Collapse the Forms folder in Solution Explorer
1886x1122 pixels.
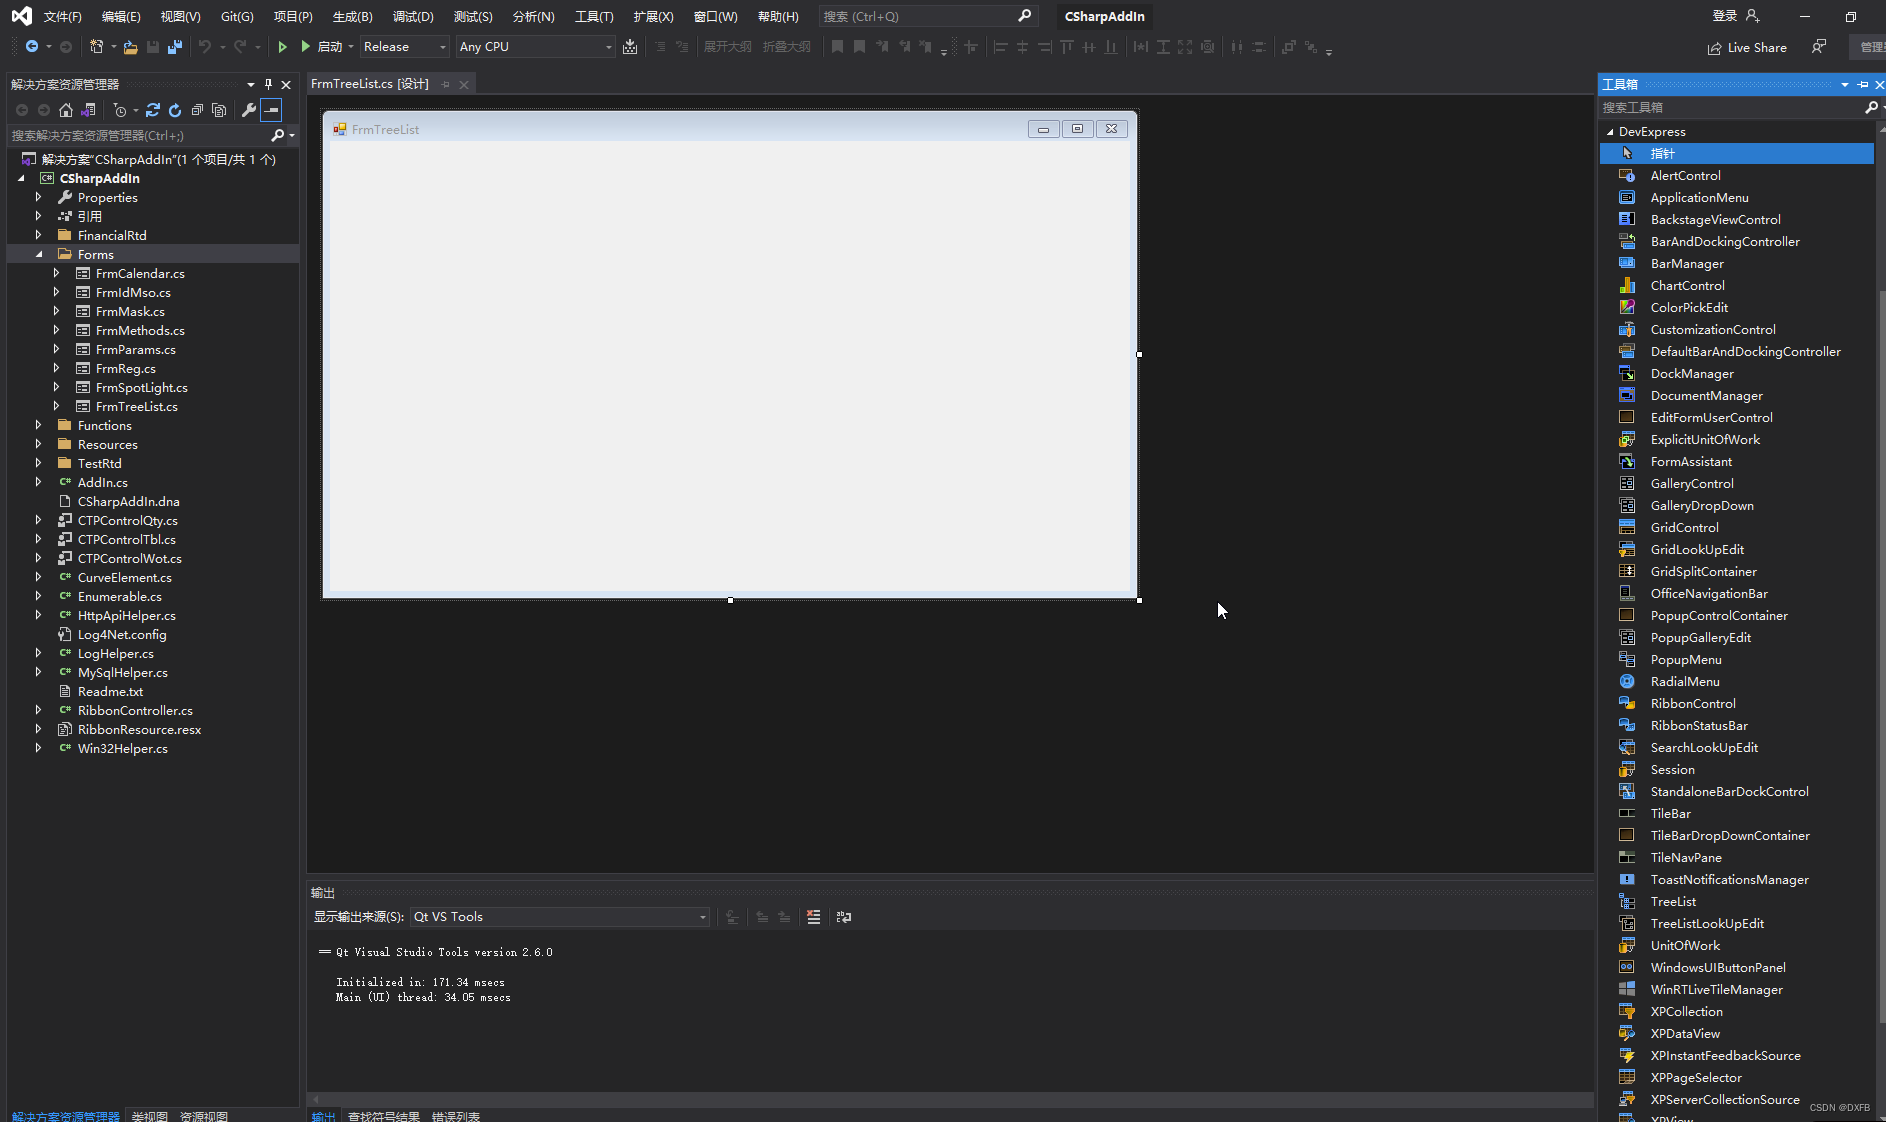click(39, 254)
